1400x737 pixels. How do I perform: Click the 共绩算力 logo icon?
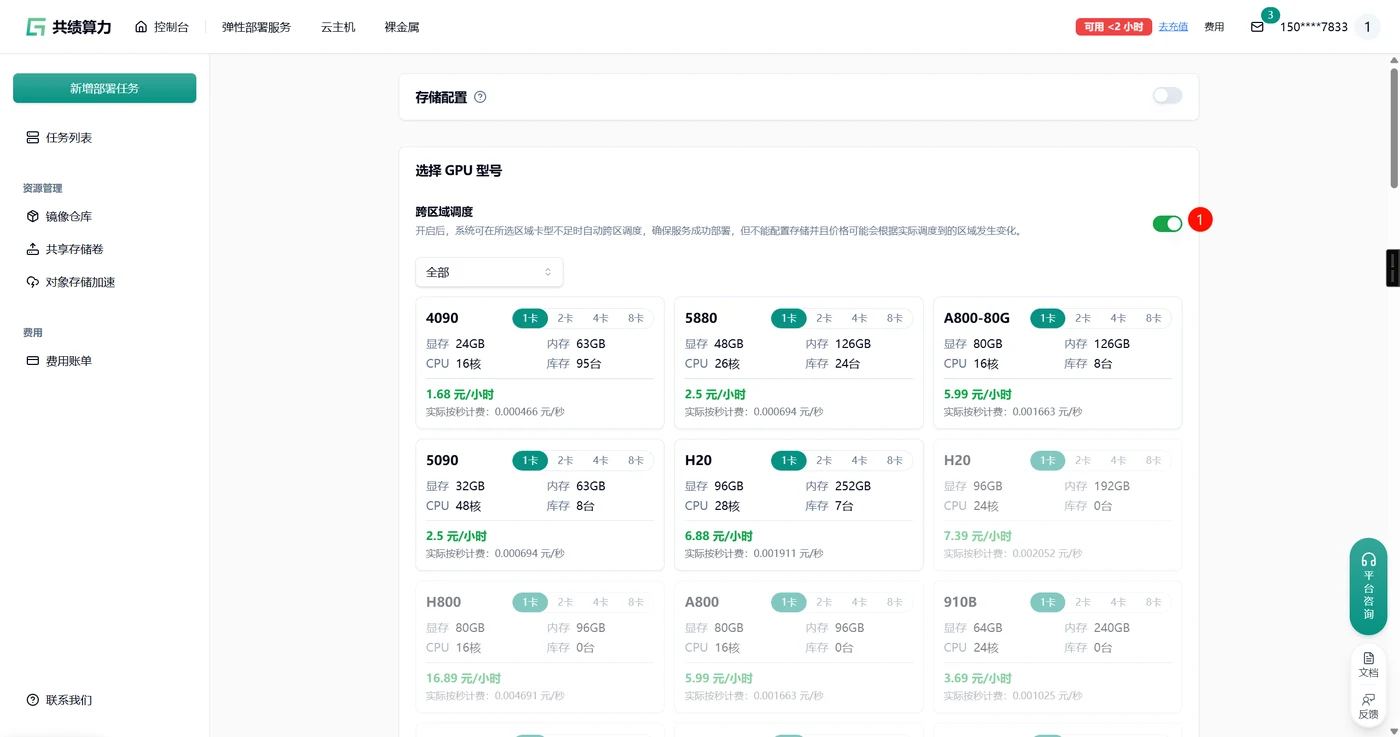(x=36, y=27)
